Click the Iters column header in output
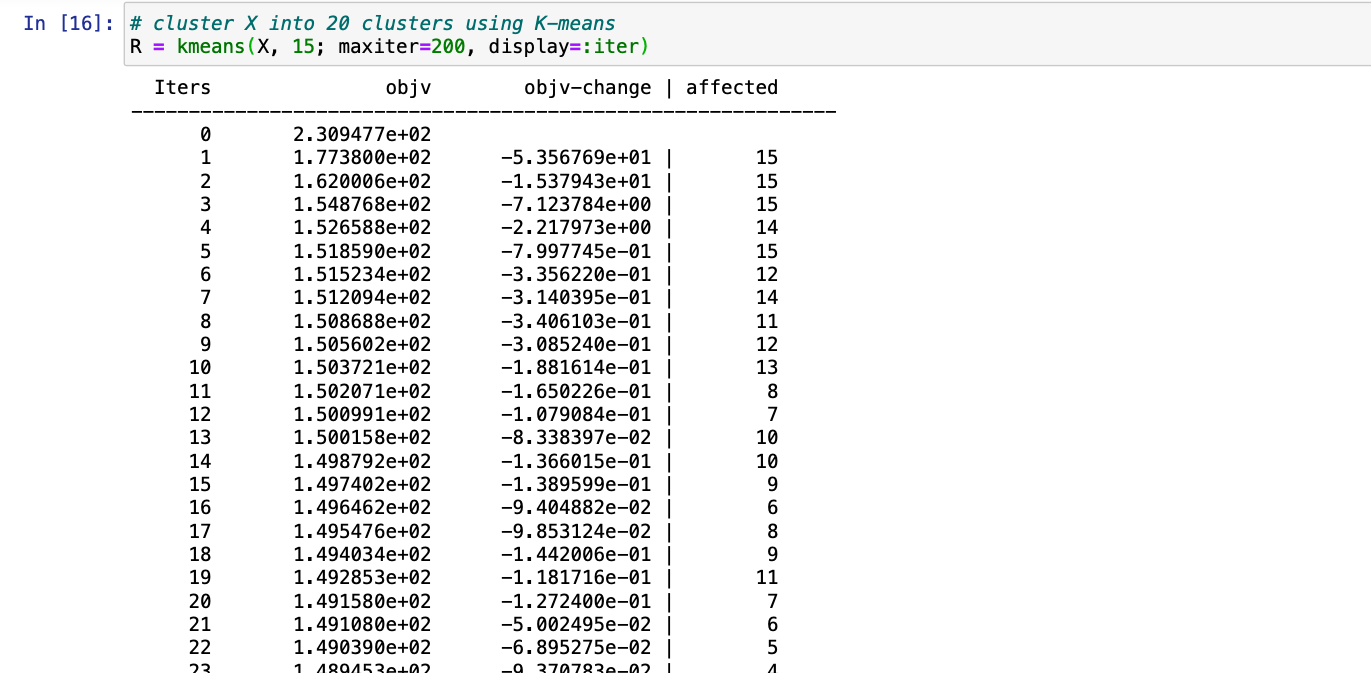 pos(183,88)
